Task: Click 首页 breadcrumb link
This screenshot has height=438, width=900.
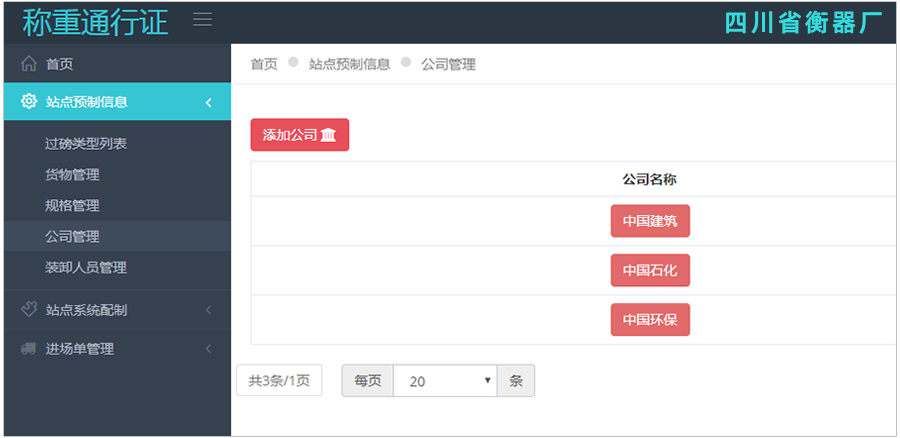Action: 264,64
